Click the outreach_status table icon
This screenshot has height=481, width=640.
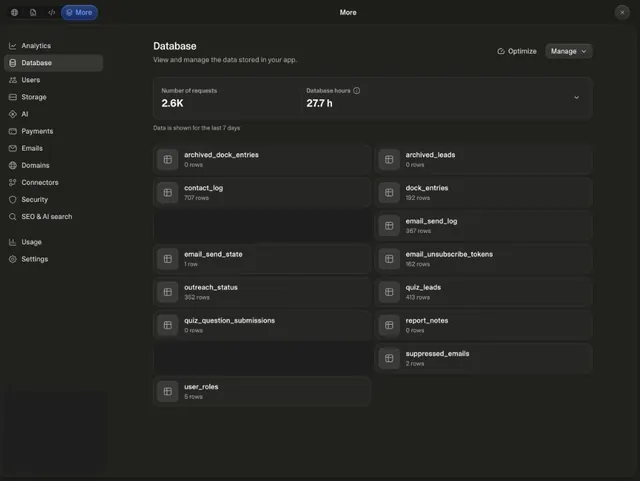point(168,292)
